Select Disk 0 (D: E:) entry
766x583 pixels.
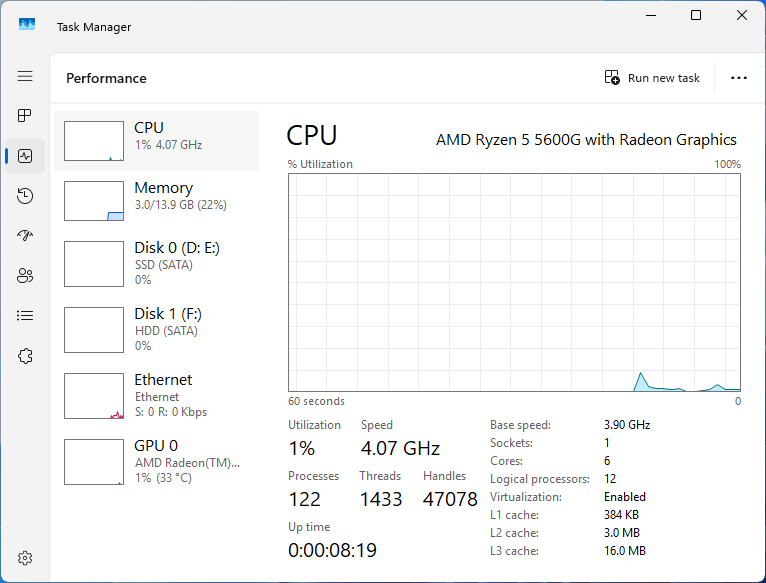click(x=156, y=264)
